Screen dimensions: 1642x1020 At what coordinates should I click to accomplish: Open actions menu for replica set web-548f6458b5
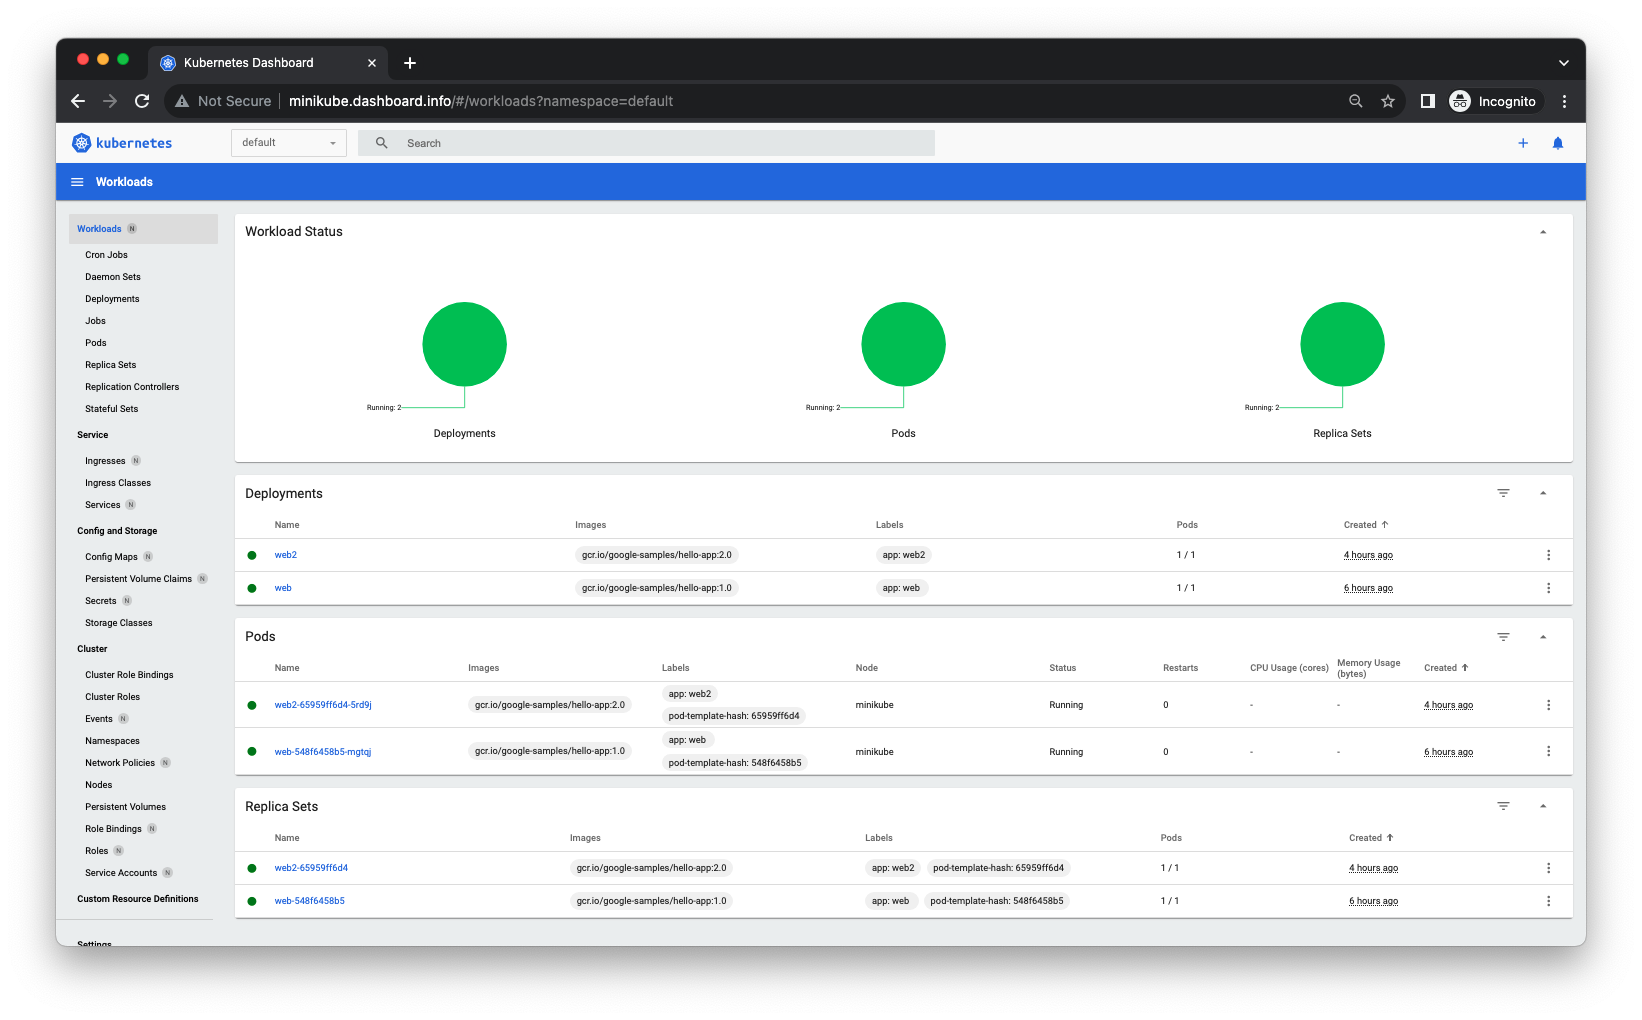pos(1548,901)
